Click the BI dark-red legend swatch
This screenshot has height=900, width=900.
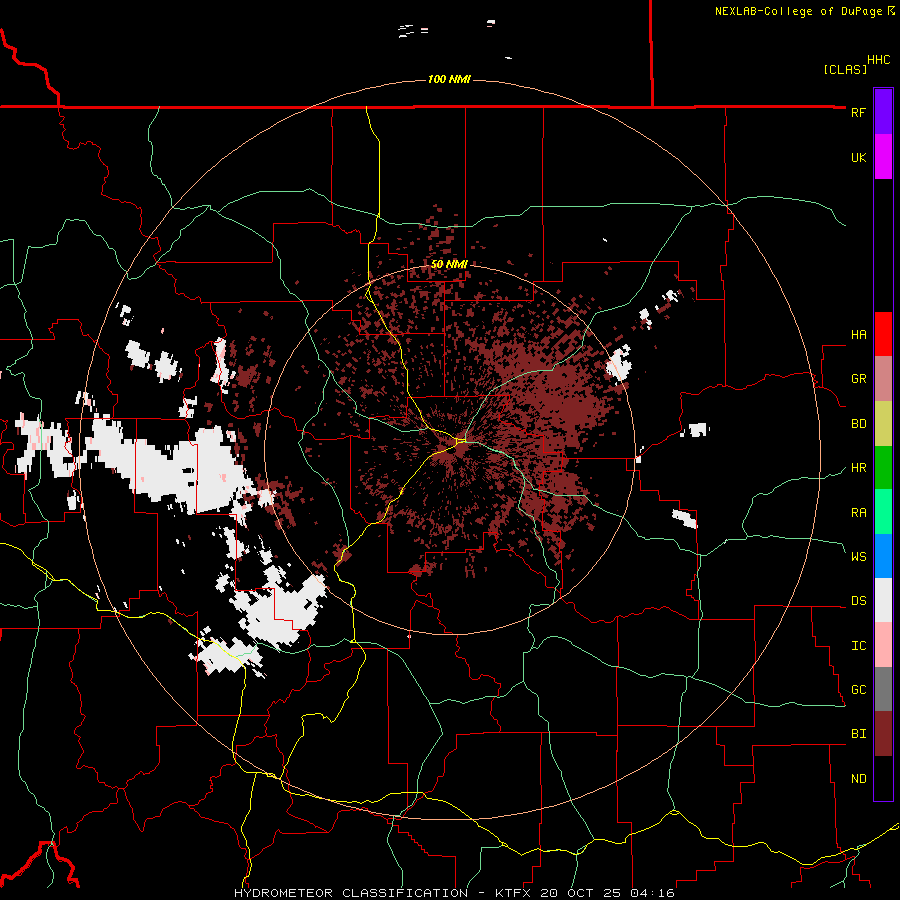883,734
